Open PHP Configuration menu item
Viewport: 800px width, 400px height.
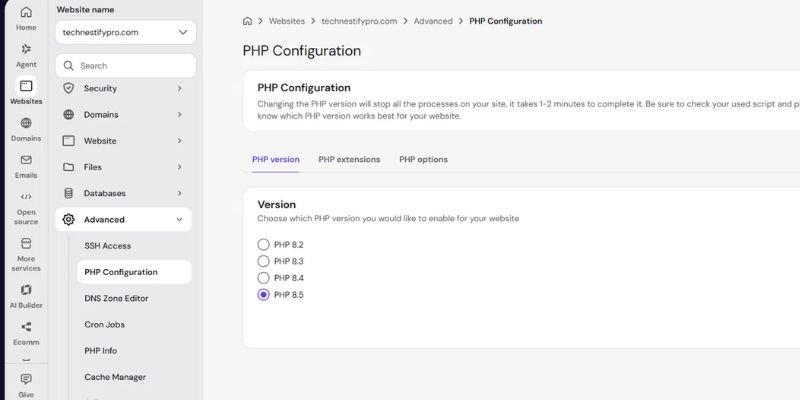point(134,272)
